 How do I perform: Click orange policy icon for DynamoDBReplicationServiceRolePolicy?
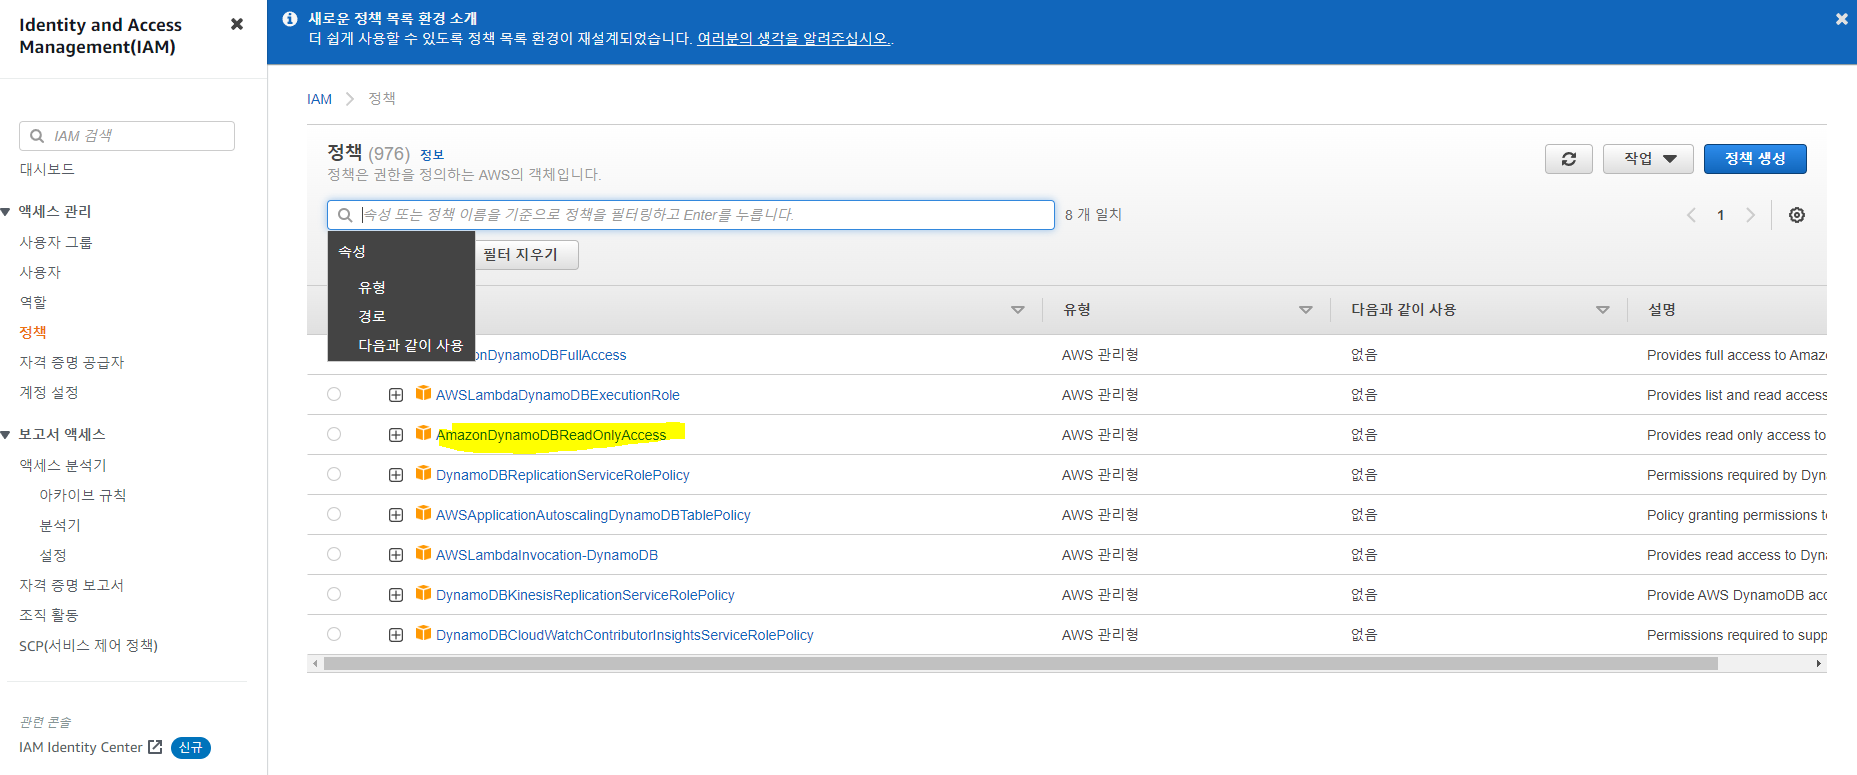pyautogui.click(x=424, y=473)
